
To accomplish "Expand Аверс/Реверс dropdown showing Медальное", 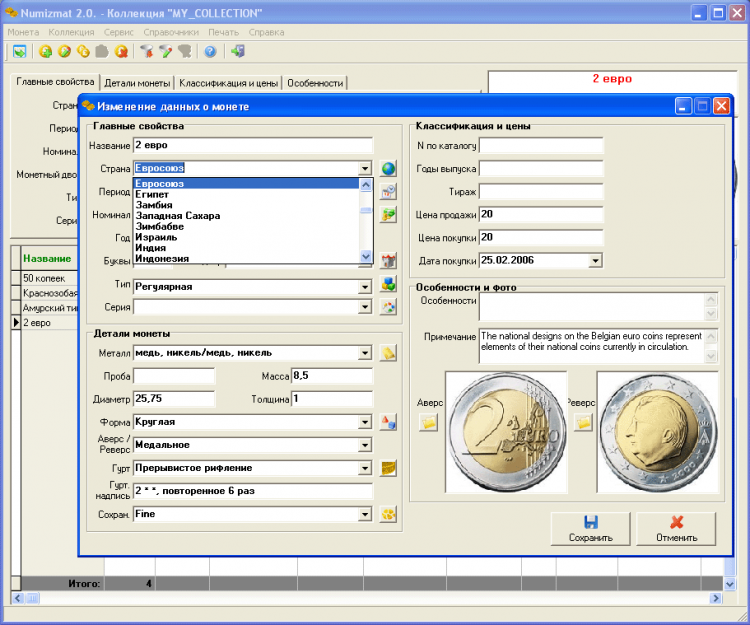I will point(365,445).
